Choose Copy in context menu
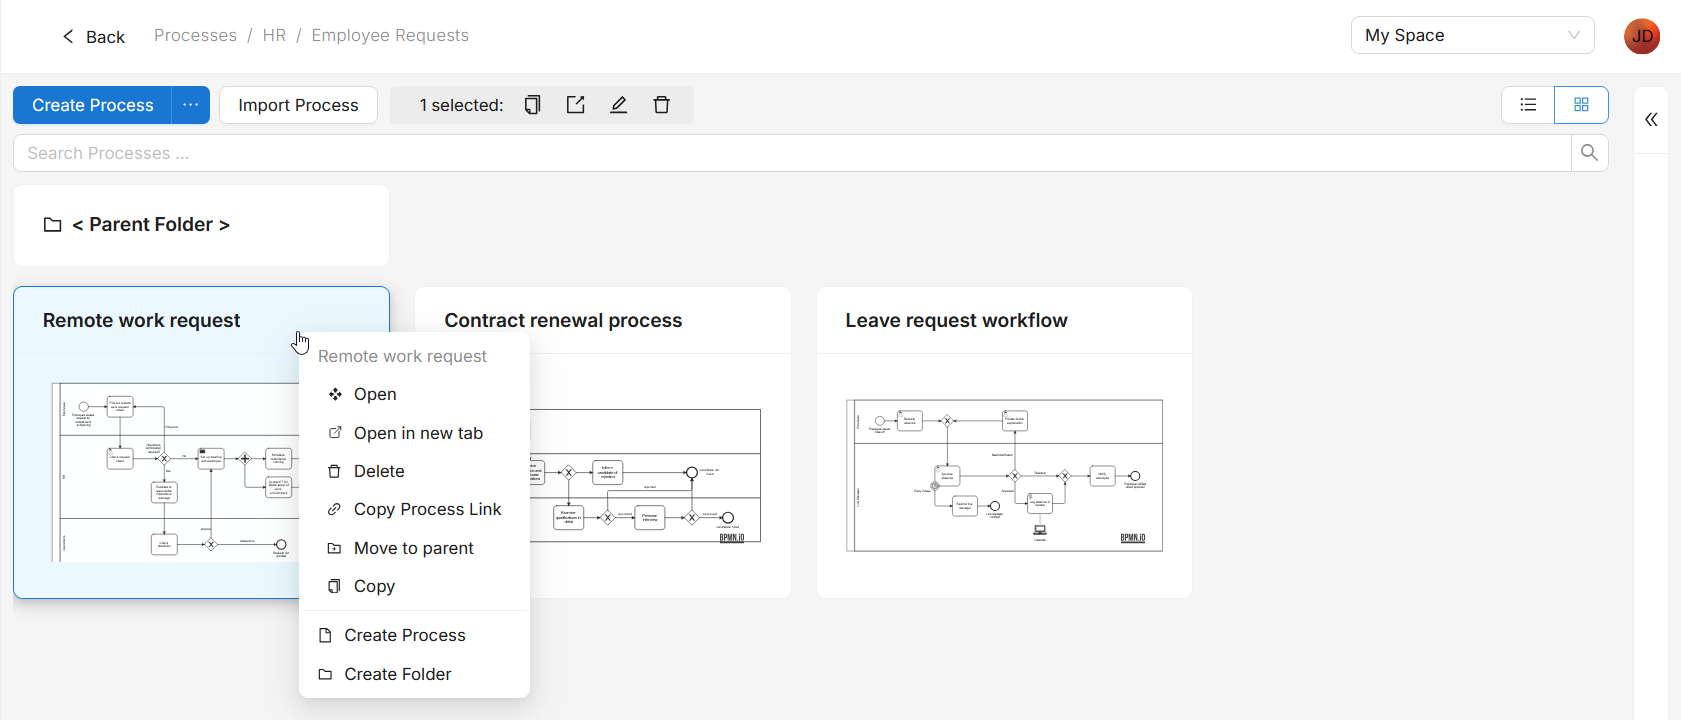Viewport: 1681px width, 720px height. pyautogui.click(x=414, y=586)
